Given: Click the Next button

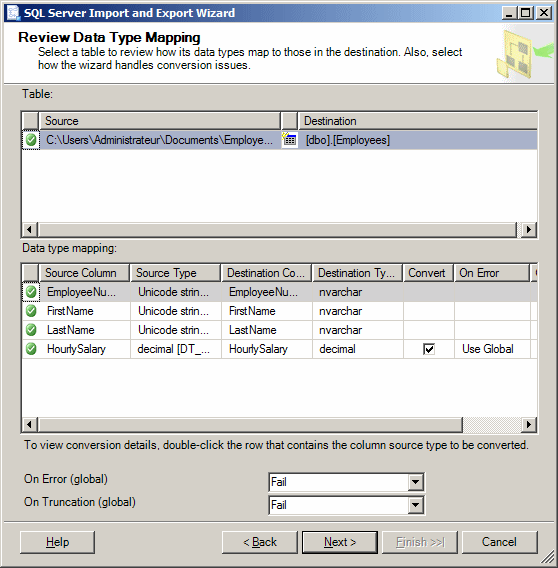Looking at the screenshot, I should coord(340,542).
